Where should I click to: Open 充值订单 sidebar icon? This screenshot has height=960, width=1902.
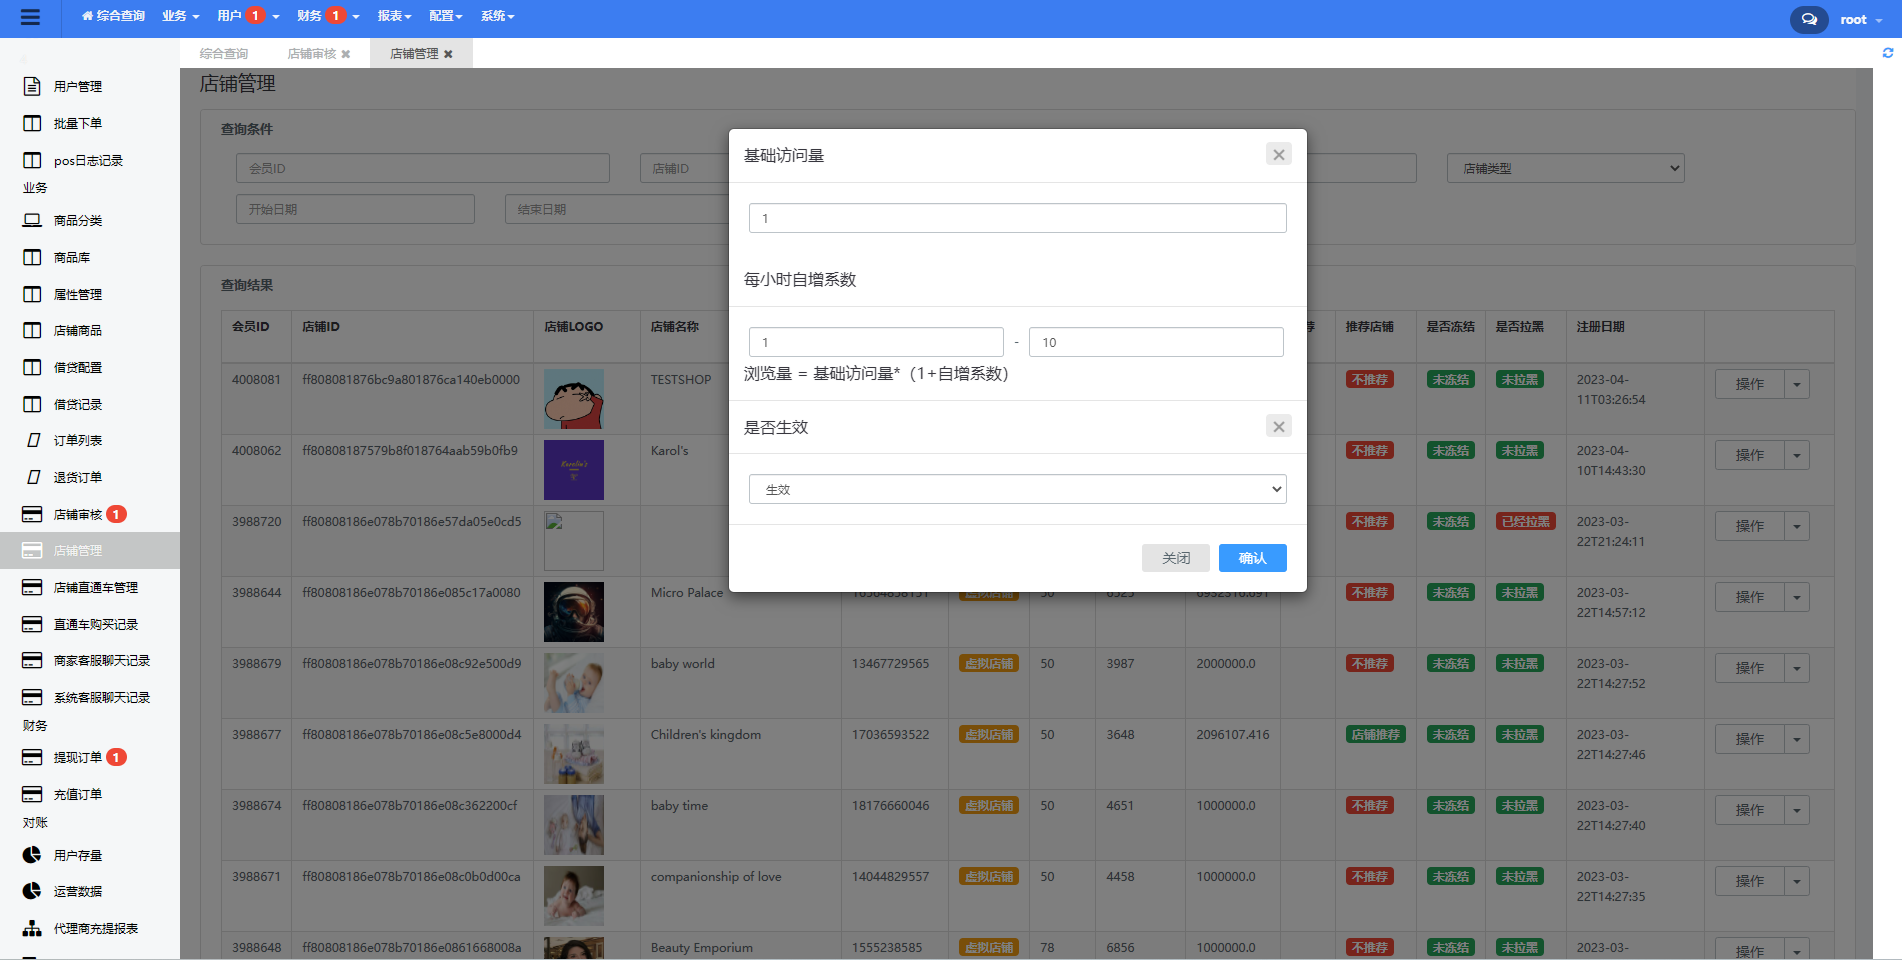click(32, 794)
